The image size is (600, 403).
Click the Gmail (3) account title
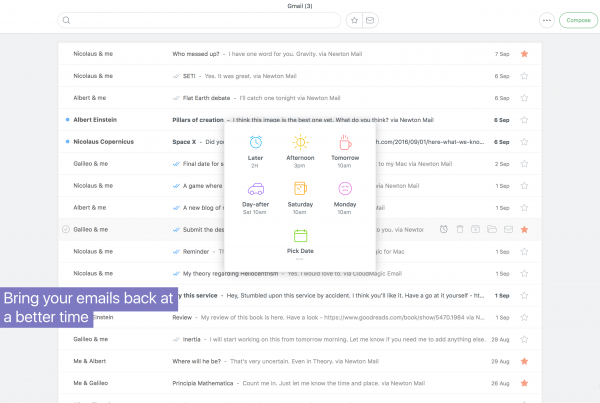coord(300,6)
